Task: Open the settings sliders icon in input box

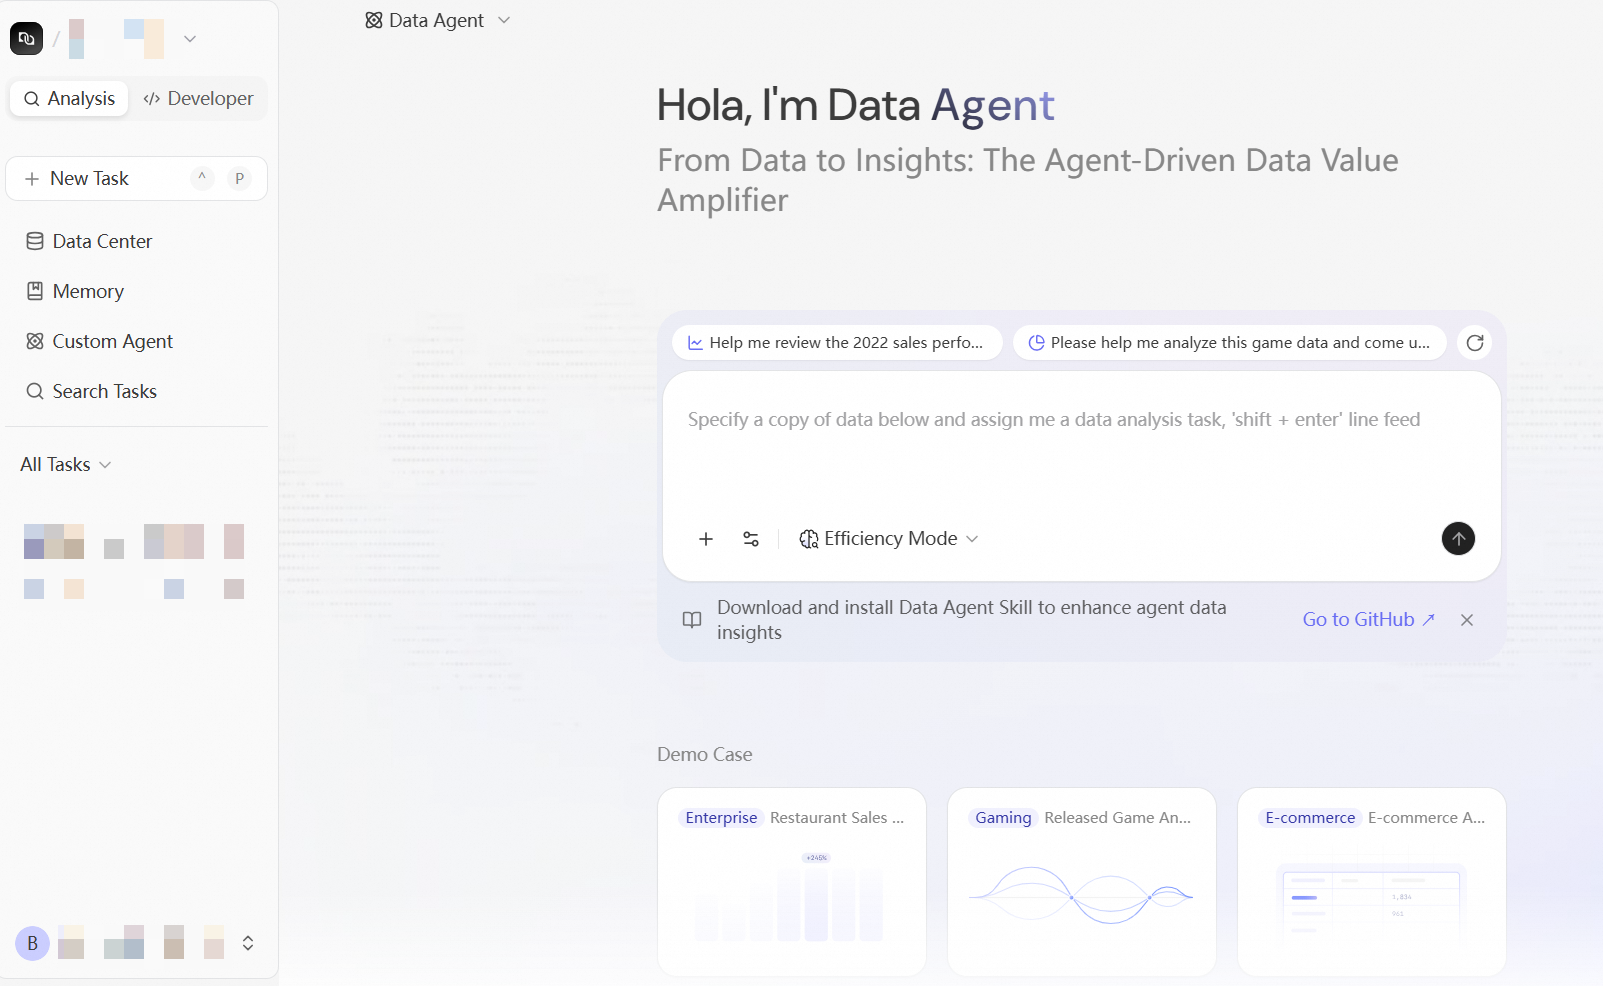Action: (751, 539)
